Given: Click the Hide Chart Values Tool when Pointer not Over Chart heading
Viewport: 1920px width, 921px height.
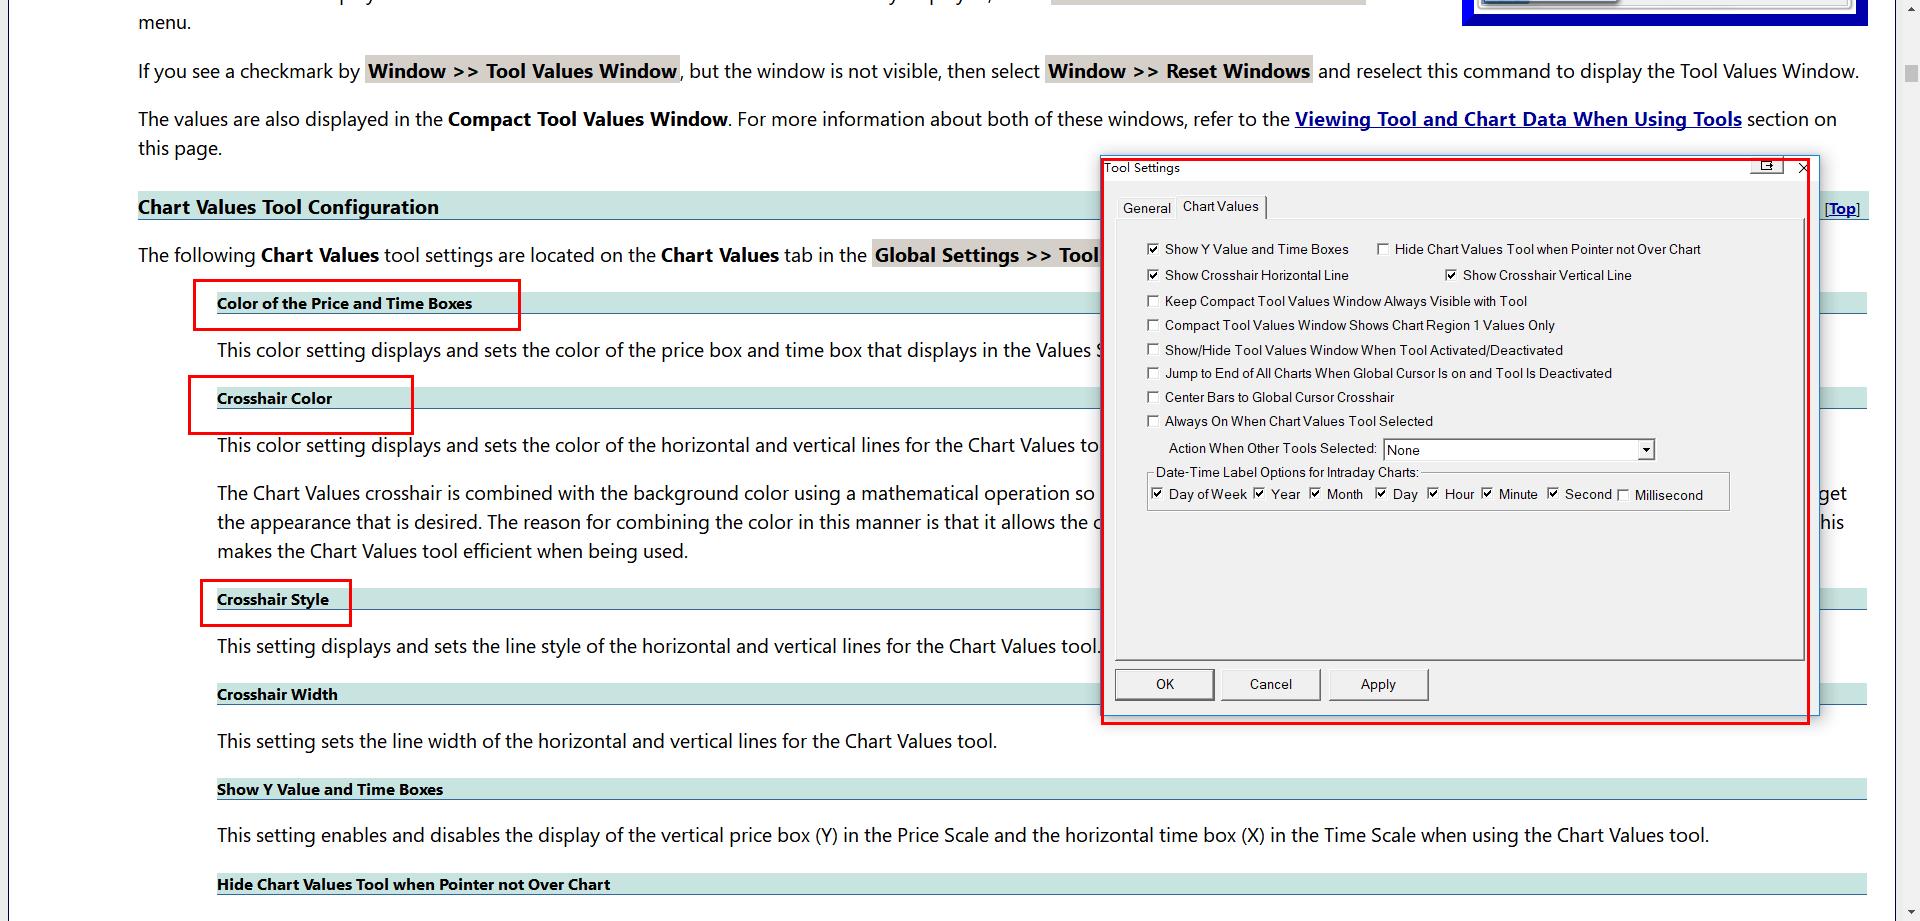Looking at the screenshot, I should point(413,884).
